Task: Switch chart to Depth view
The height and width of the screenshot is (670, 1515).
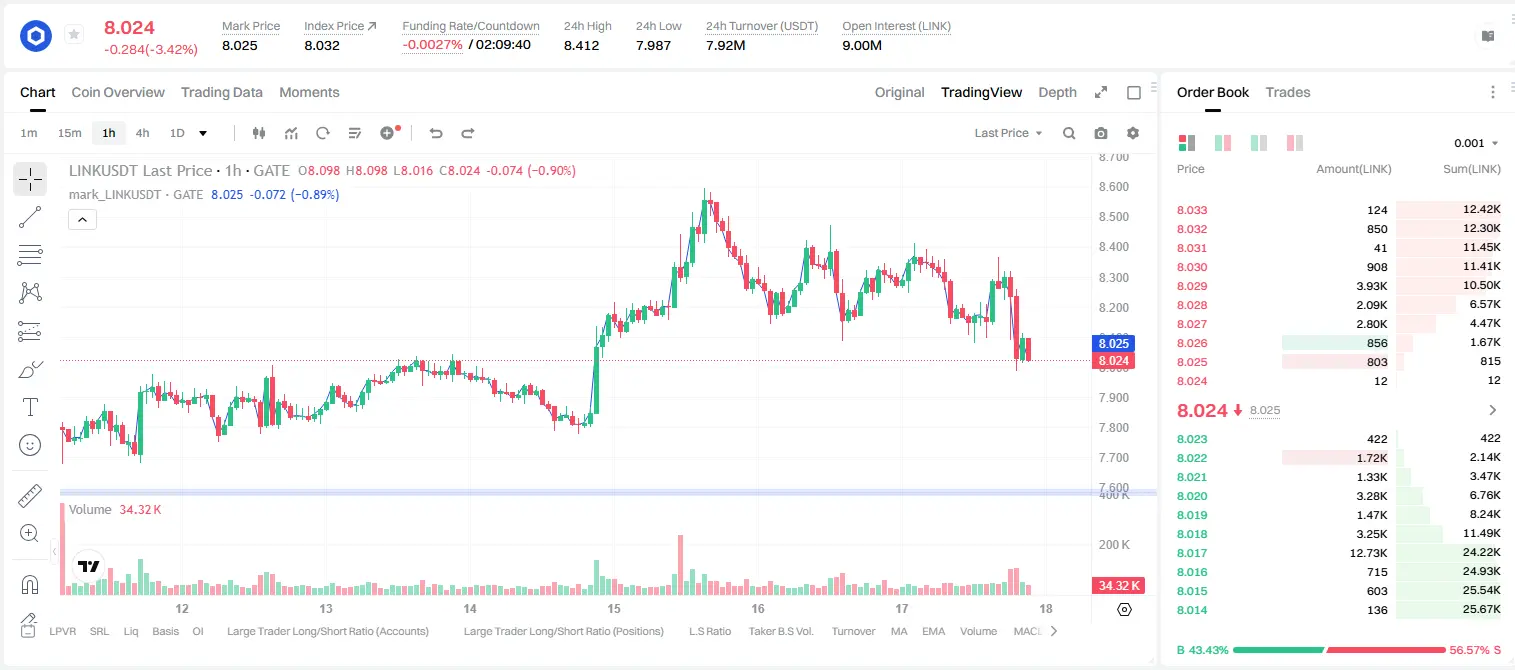Action: pyautogui.click(x=1057, y=92)
